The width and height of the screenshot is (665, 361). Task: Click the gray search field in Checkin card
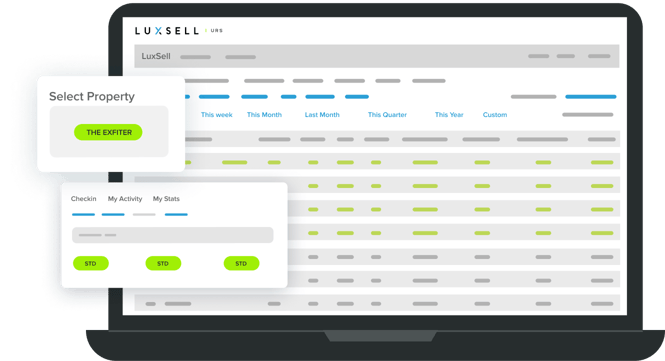[x=173, y=235]
